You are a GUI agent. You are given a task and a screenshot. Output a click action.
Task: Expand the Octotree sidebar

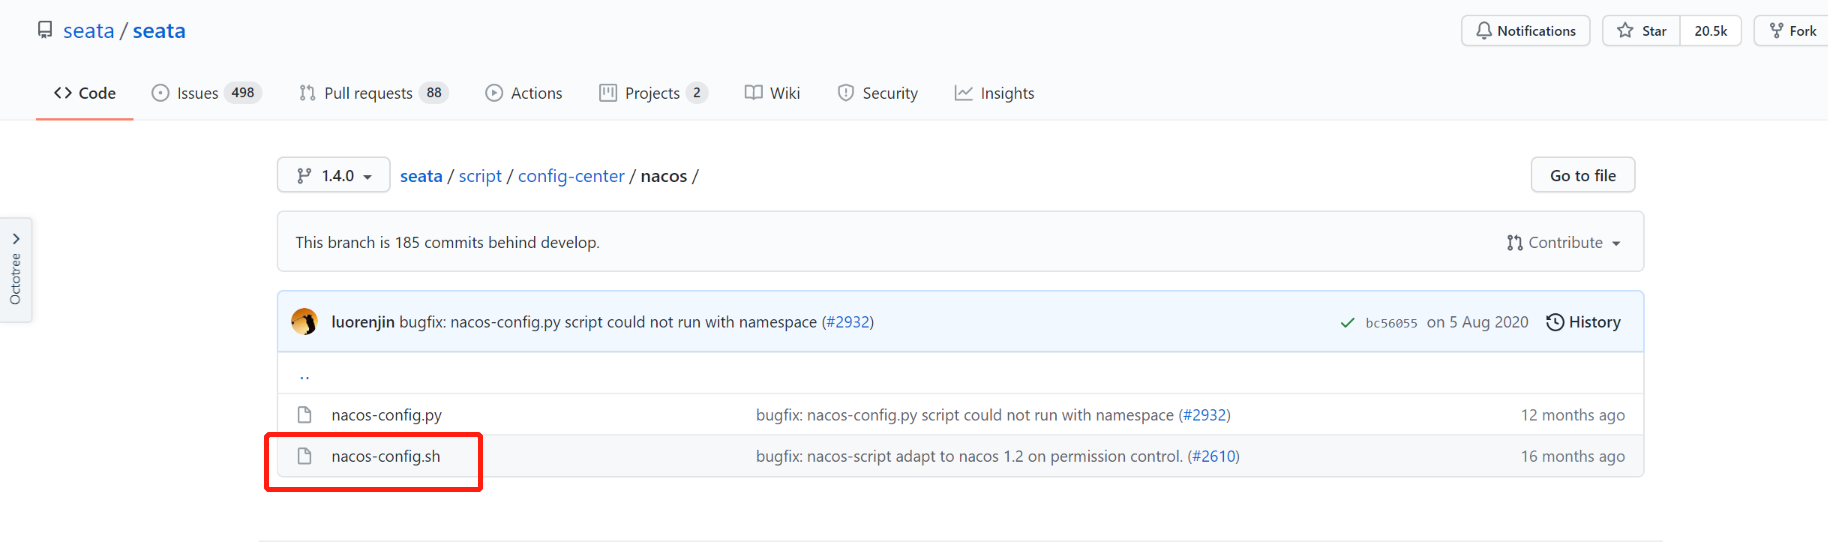tap(16, 270)
